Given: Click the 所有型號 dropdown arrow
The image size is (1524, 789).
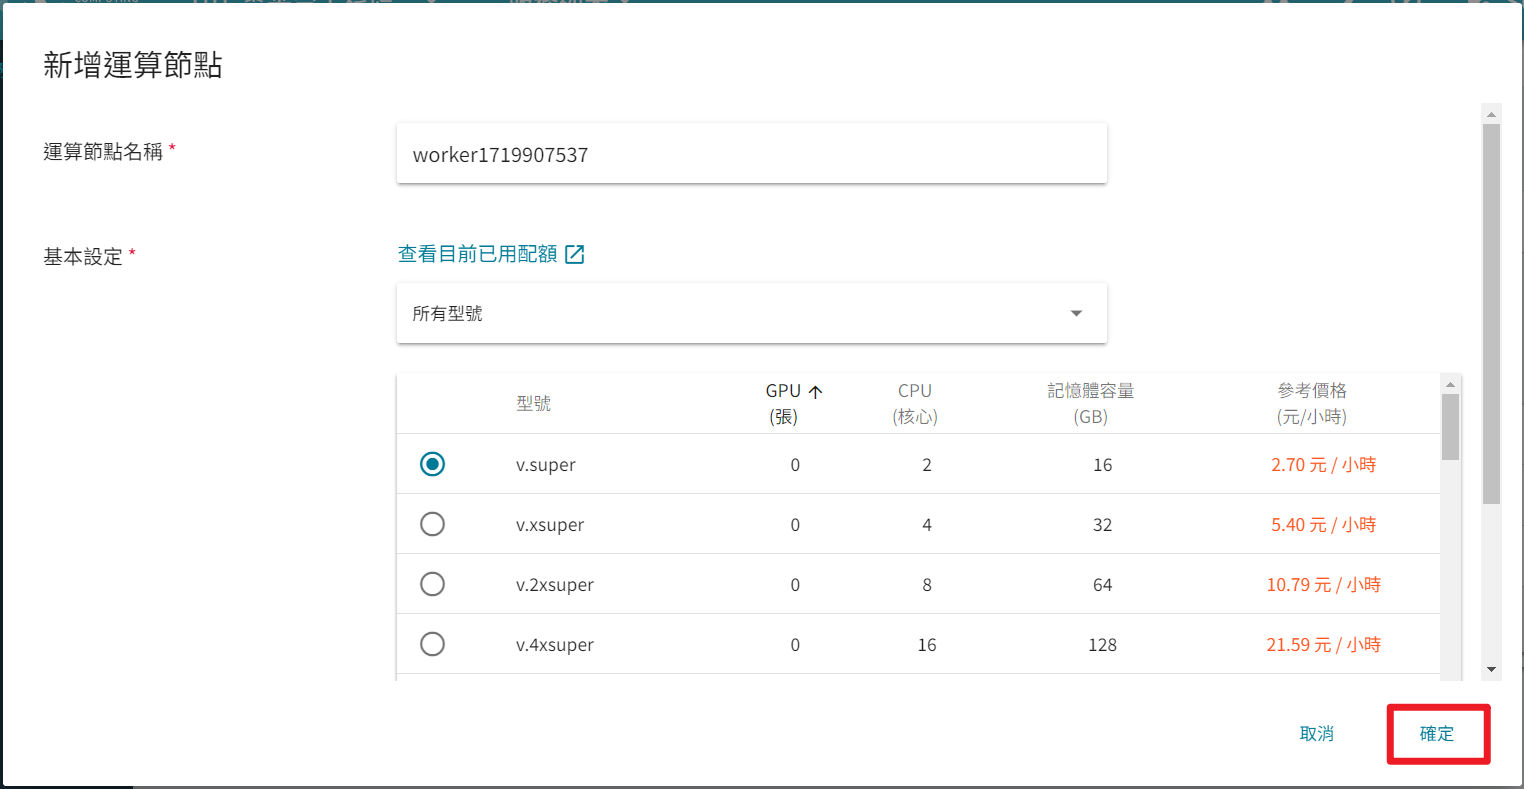Looking at the screenshot, I should coord(1076,313).
